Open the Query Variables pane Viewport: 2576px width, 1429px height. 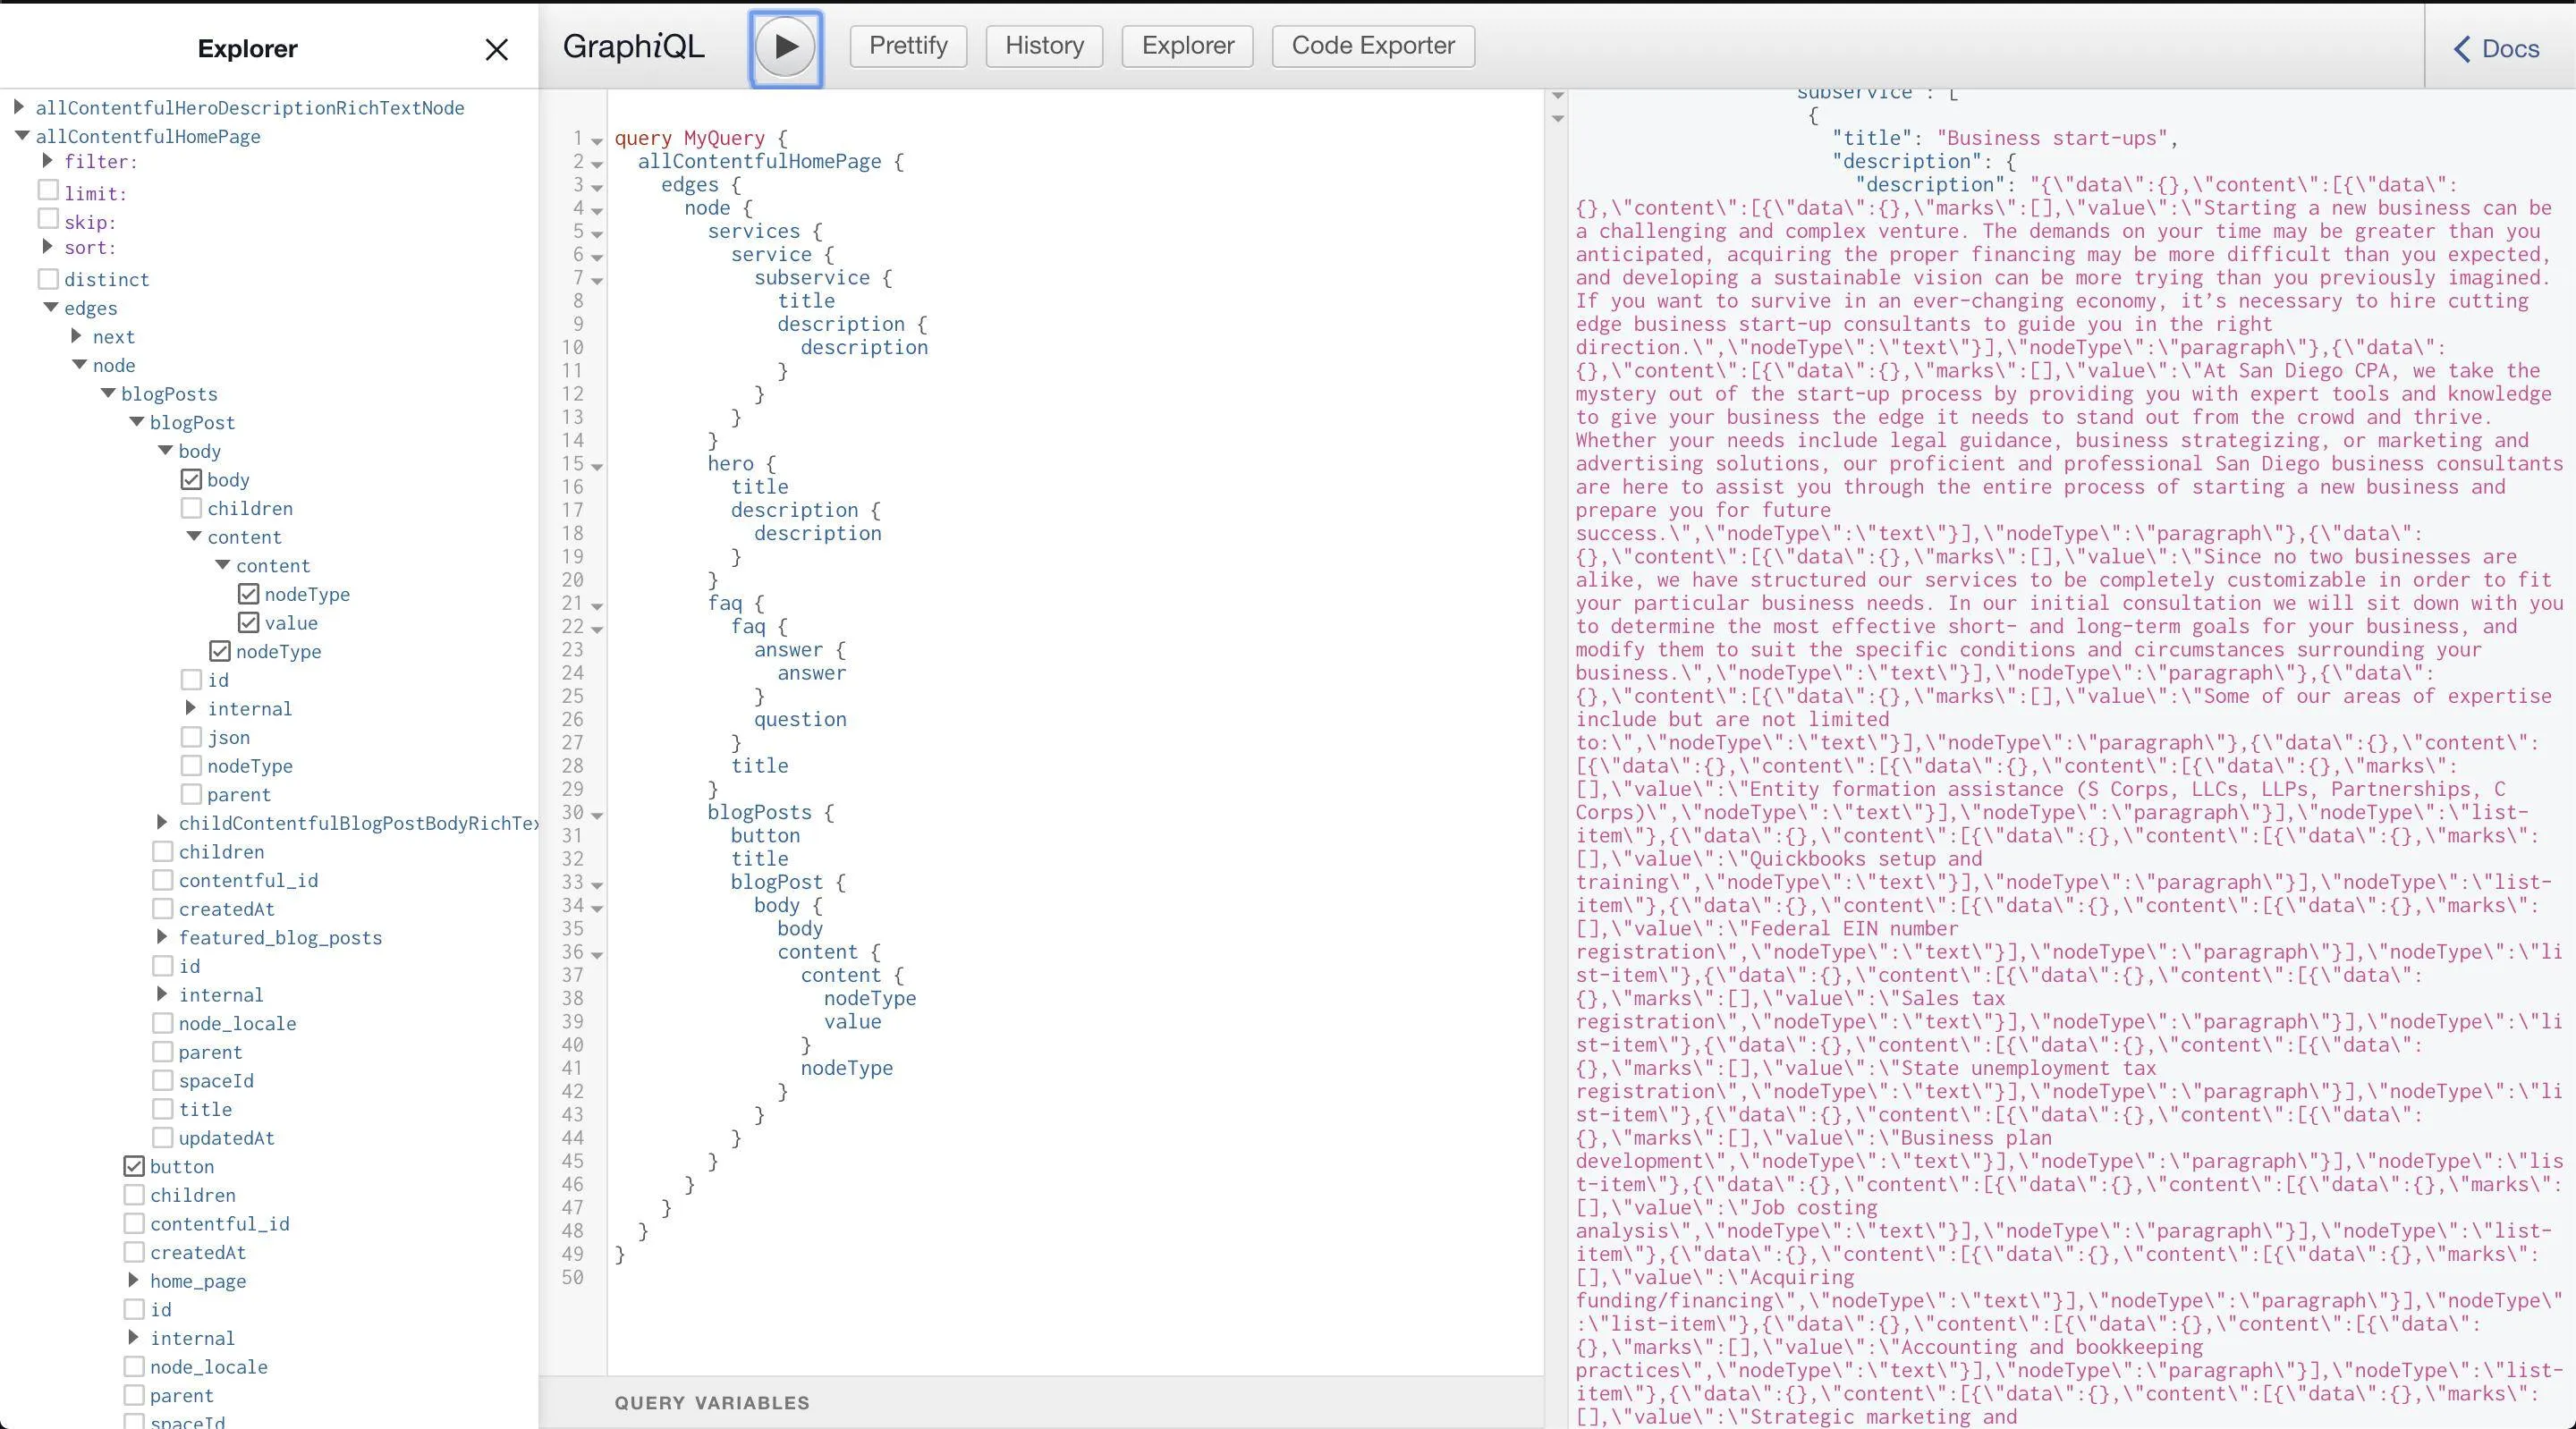point(711,1402)
